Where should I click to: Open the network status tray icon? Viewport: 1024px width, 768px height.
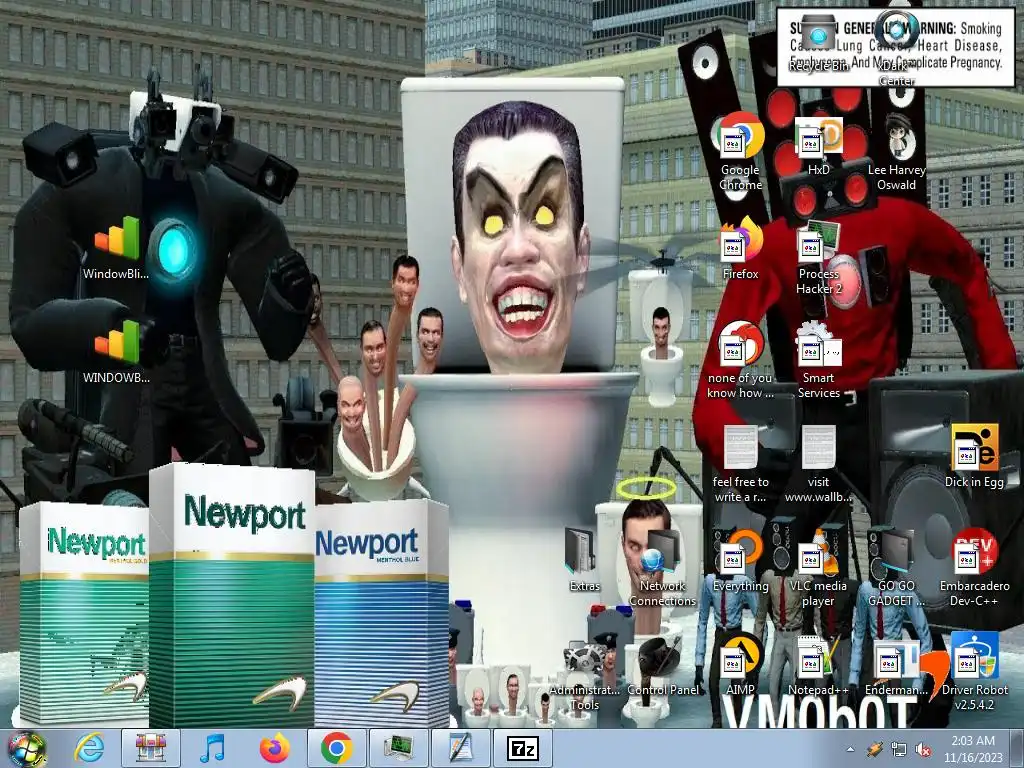coord(899,749)
